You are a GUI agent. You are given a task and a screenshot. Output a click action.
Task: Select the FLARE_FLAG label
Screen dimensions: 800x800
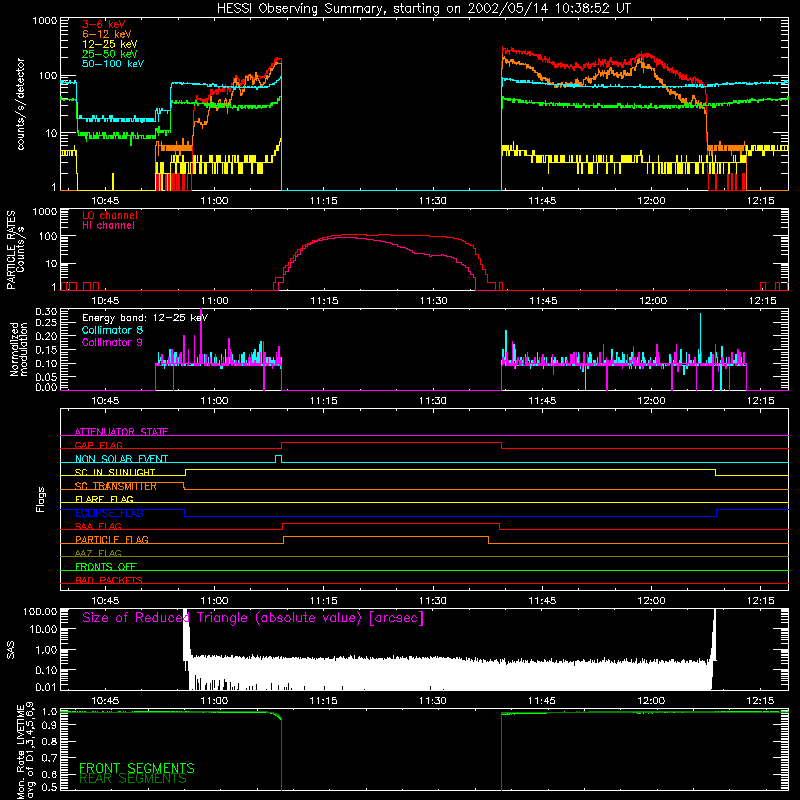[104, 499]
